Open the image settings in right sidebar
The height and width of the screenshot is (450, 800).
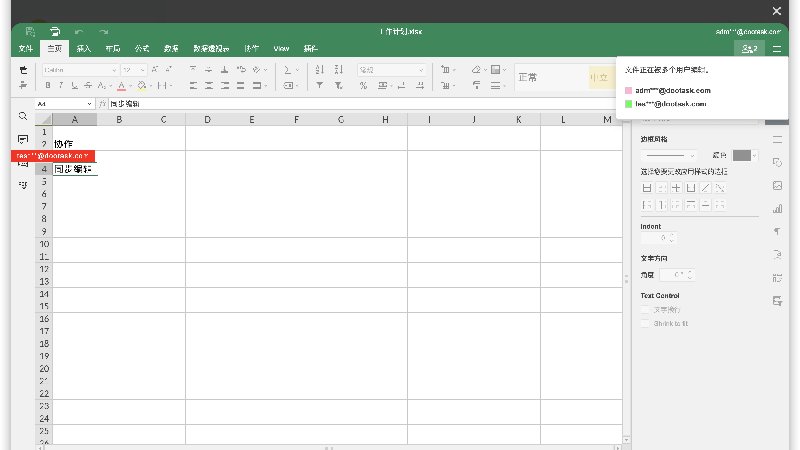[x=777, y=186]
